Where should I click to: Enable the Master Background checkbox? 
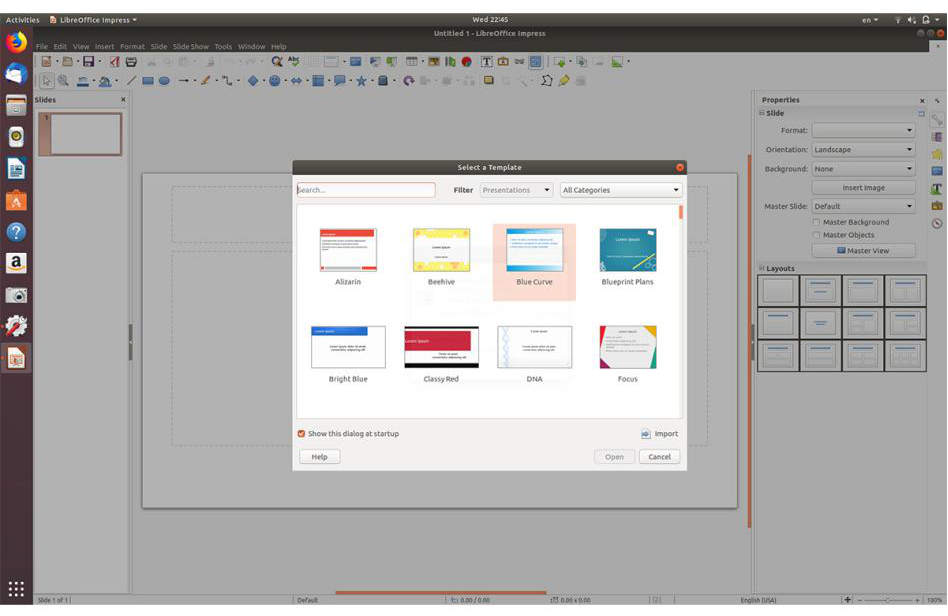(x=816, y=222)
